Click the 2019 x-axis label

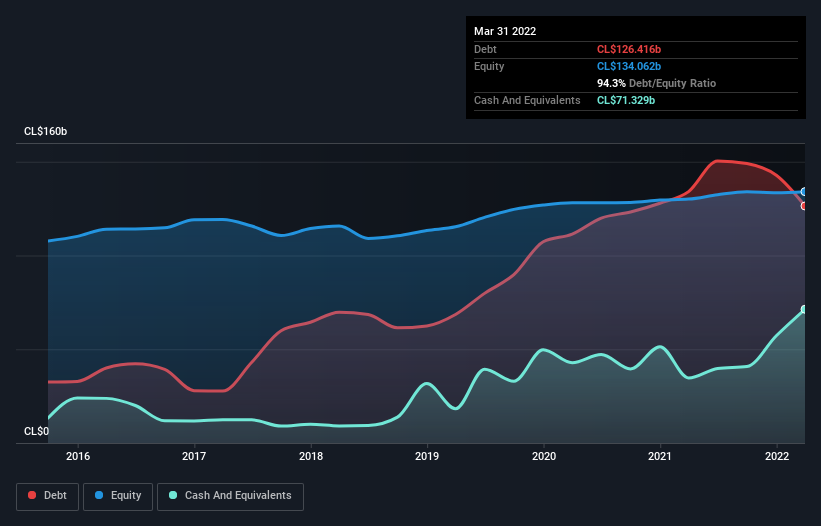pos(427,456)
